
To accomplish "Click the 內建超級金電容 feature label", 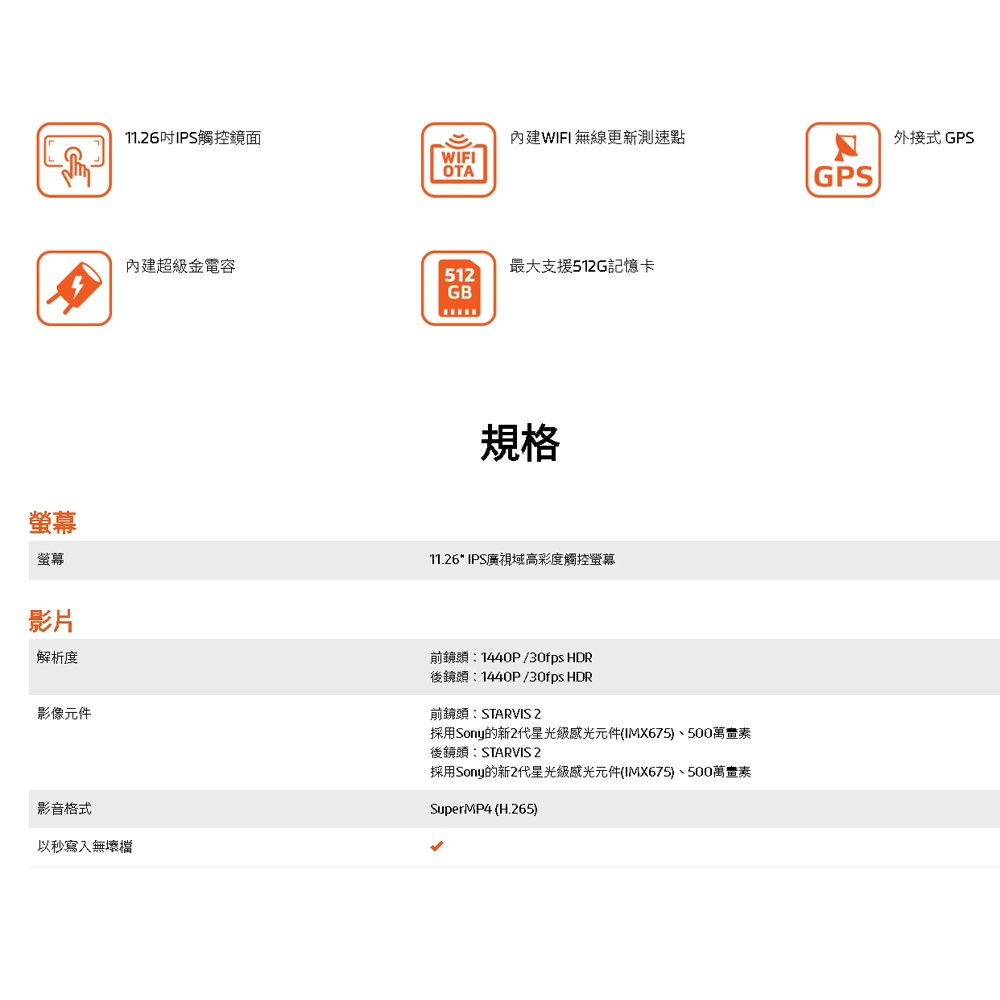I will (180, 266).
